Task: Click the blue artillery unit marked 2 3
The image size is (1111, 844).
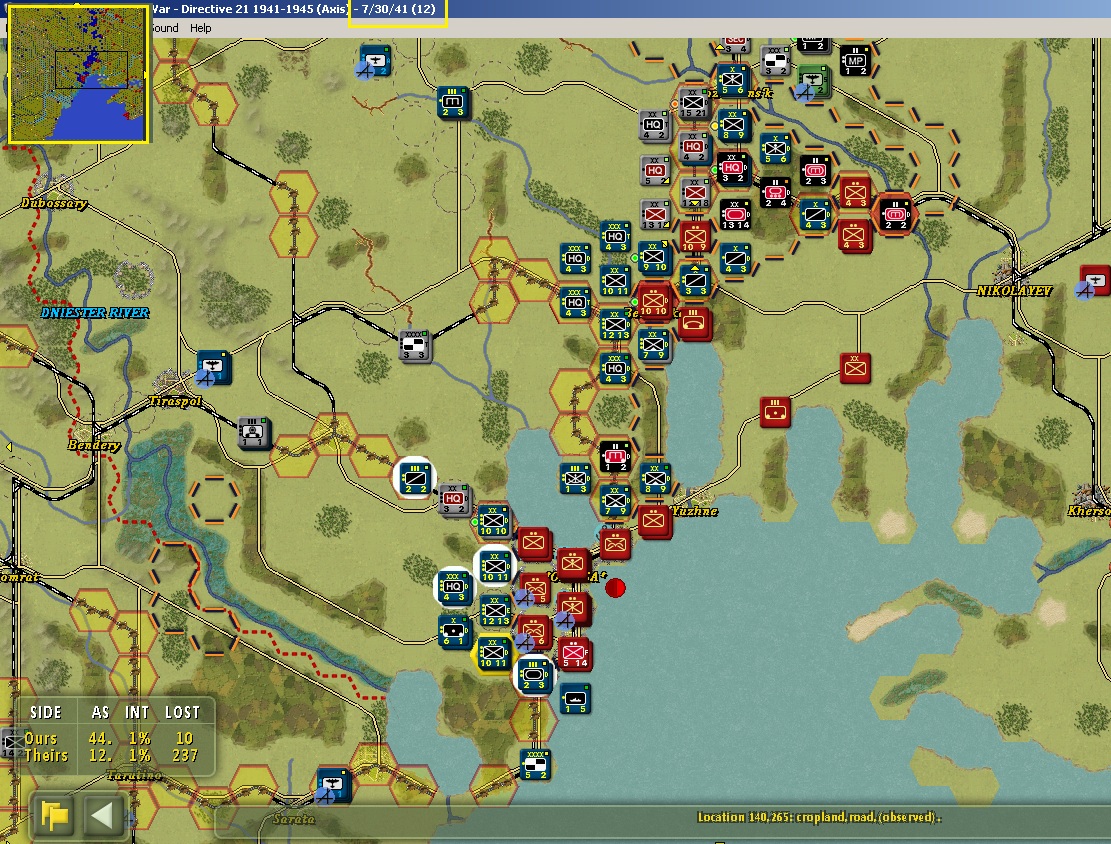Action: pyautogui.click(x=452, y=103)
